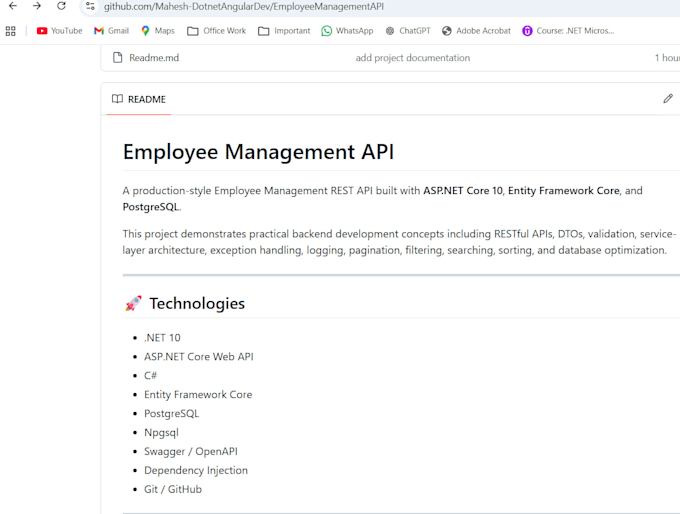This screenshot has width=680, height=514.
Task: Edit the README with the pencil icon
Action: pos(668,99)
